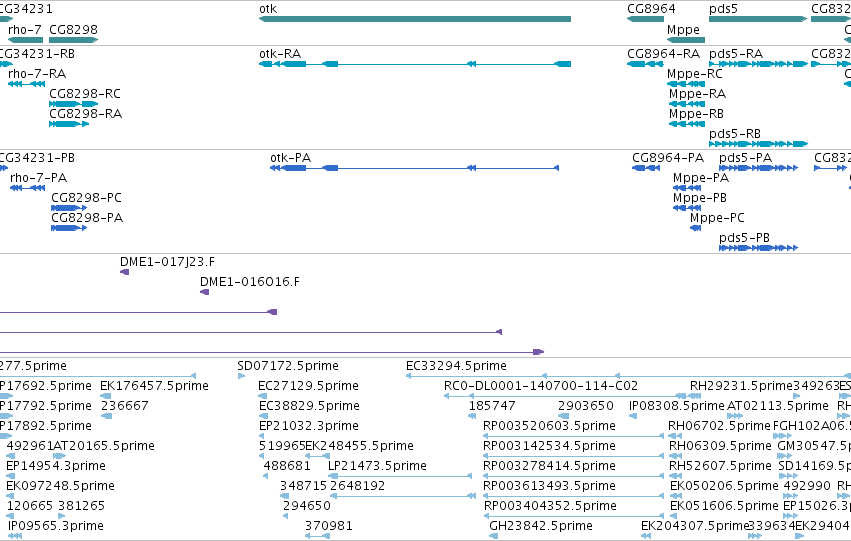
Task: Click the CG8964-PA protein feature
Action: click(646, 168)
